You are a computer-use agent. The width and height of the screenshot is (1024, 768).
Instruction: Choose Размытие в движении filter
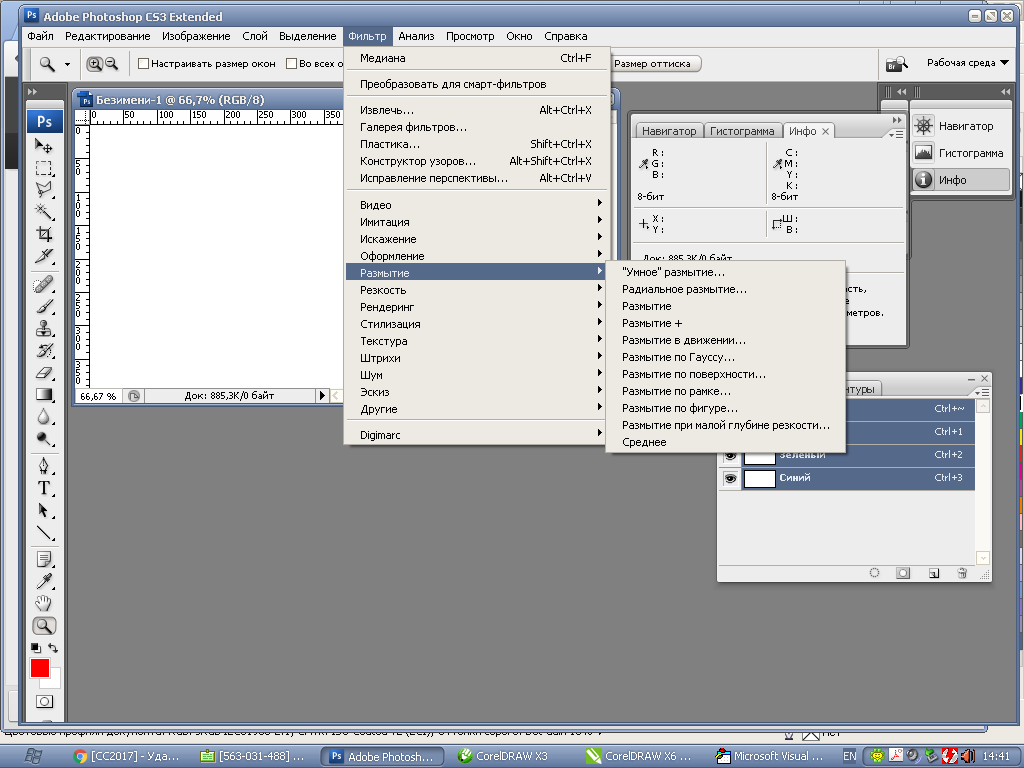(x=726, y=340)
